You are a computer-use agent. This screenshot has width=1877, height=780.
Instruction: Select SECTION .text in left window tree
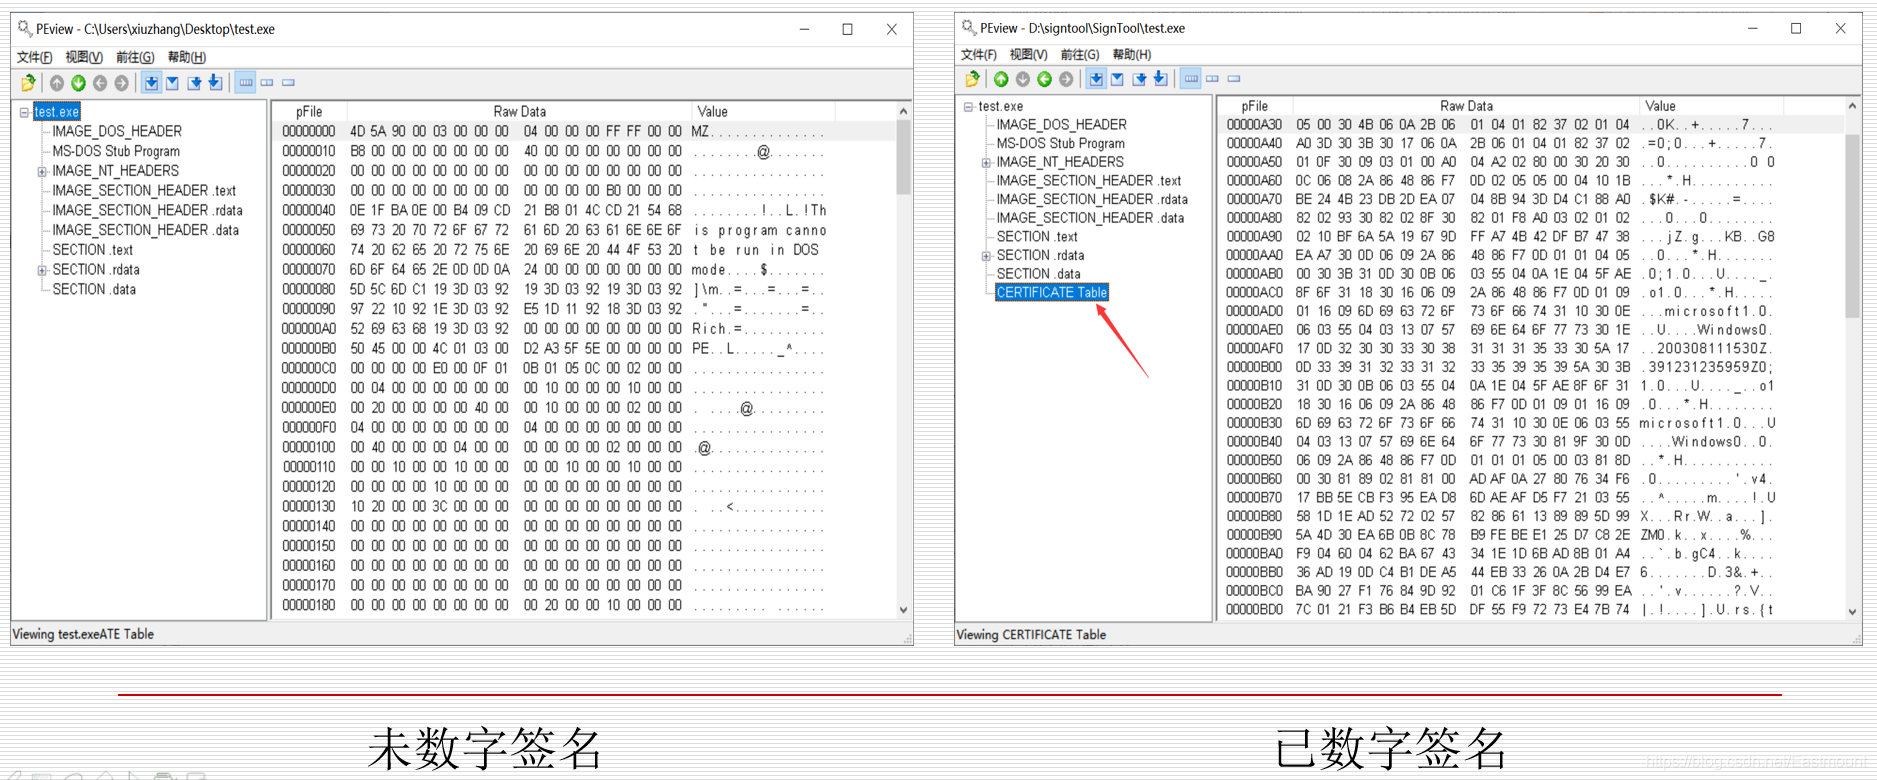(93, 250)
